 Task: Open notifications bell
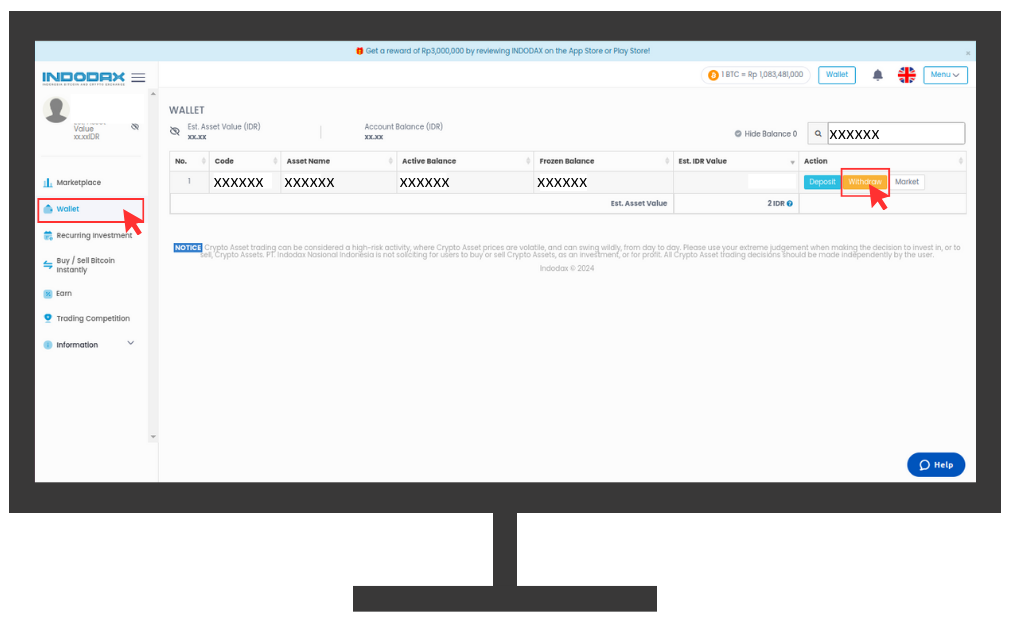[x=877, y=75]
